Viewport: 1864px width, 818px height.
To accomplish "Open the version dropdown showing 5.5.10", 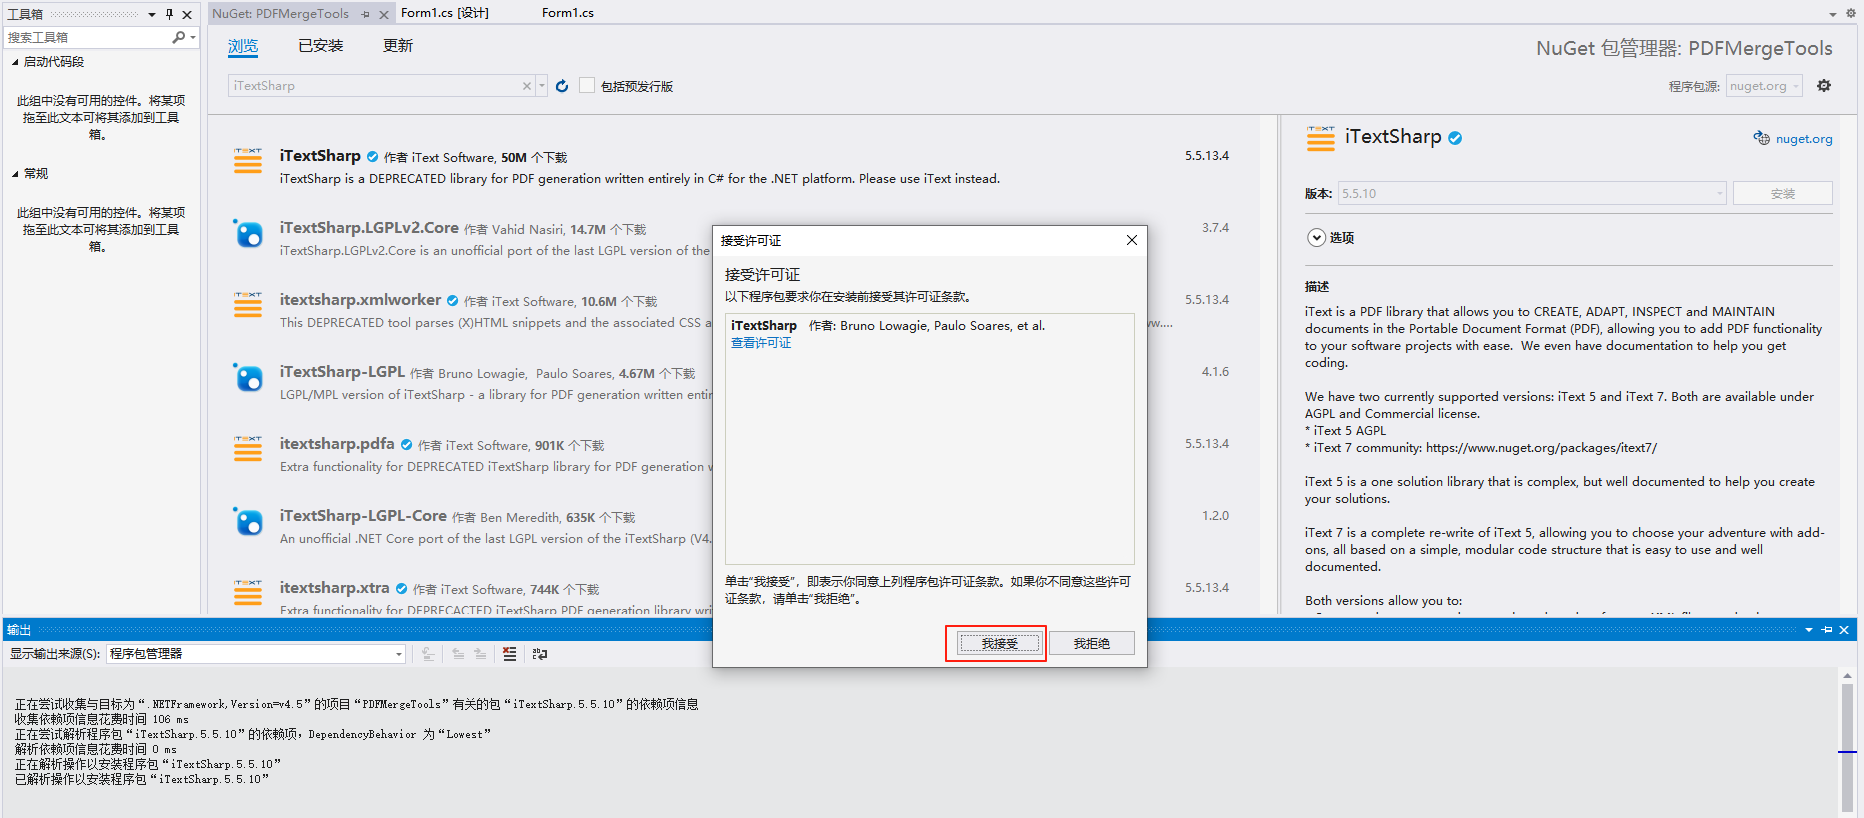I will 1532,194.
